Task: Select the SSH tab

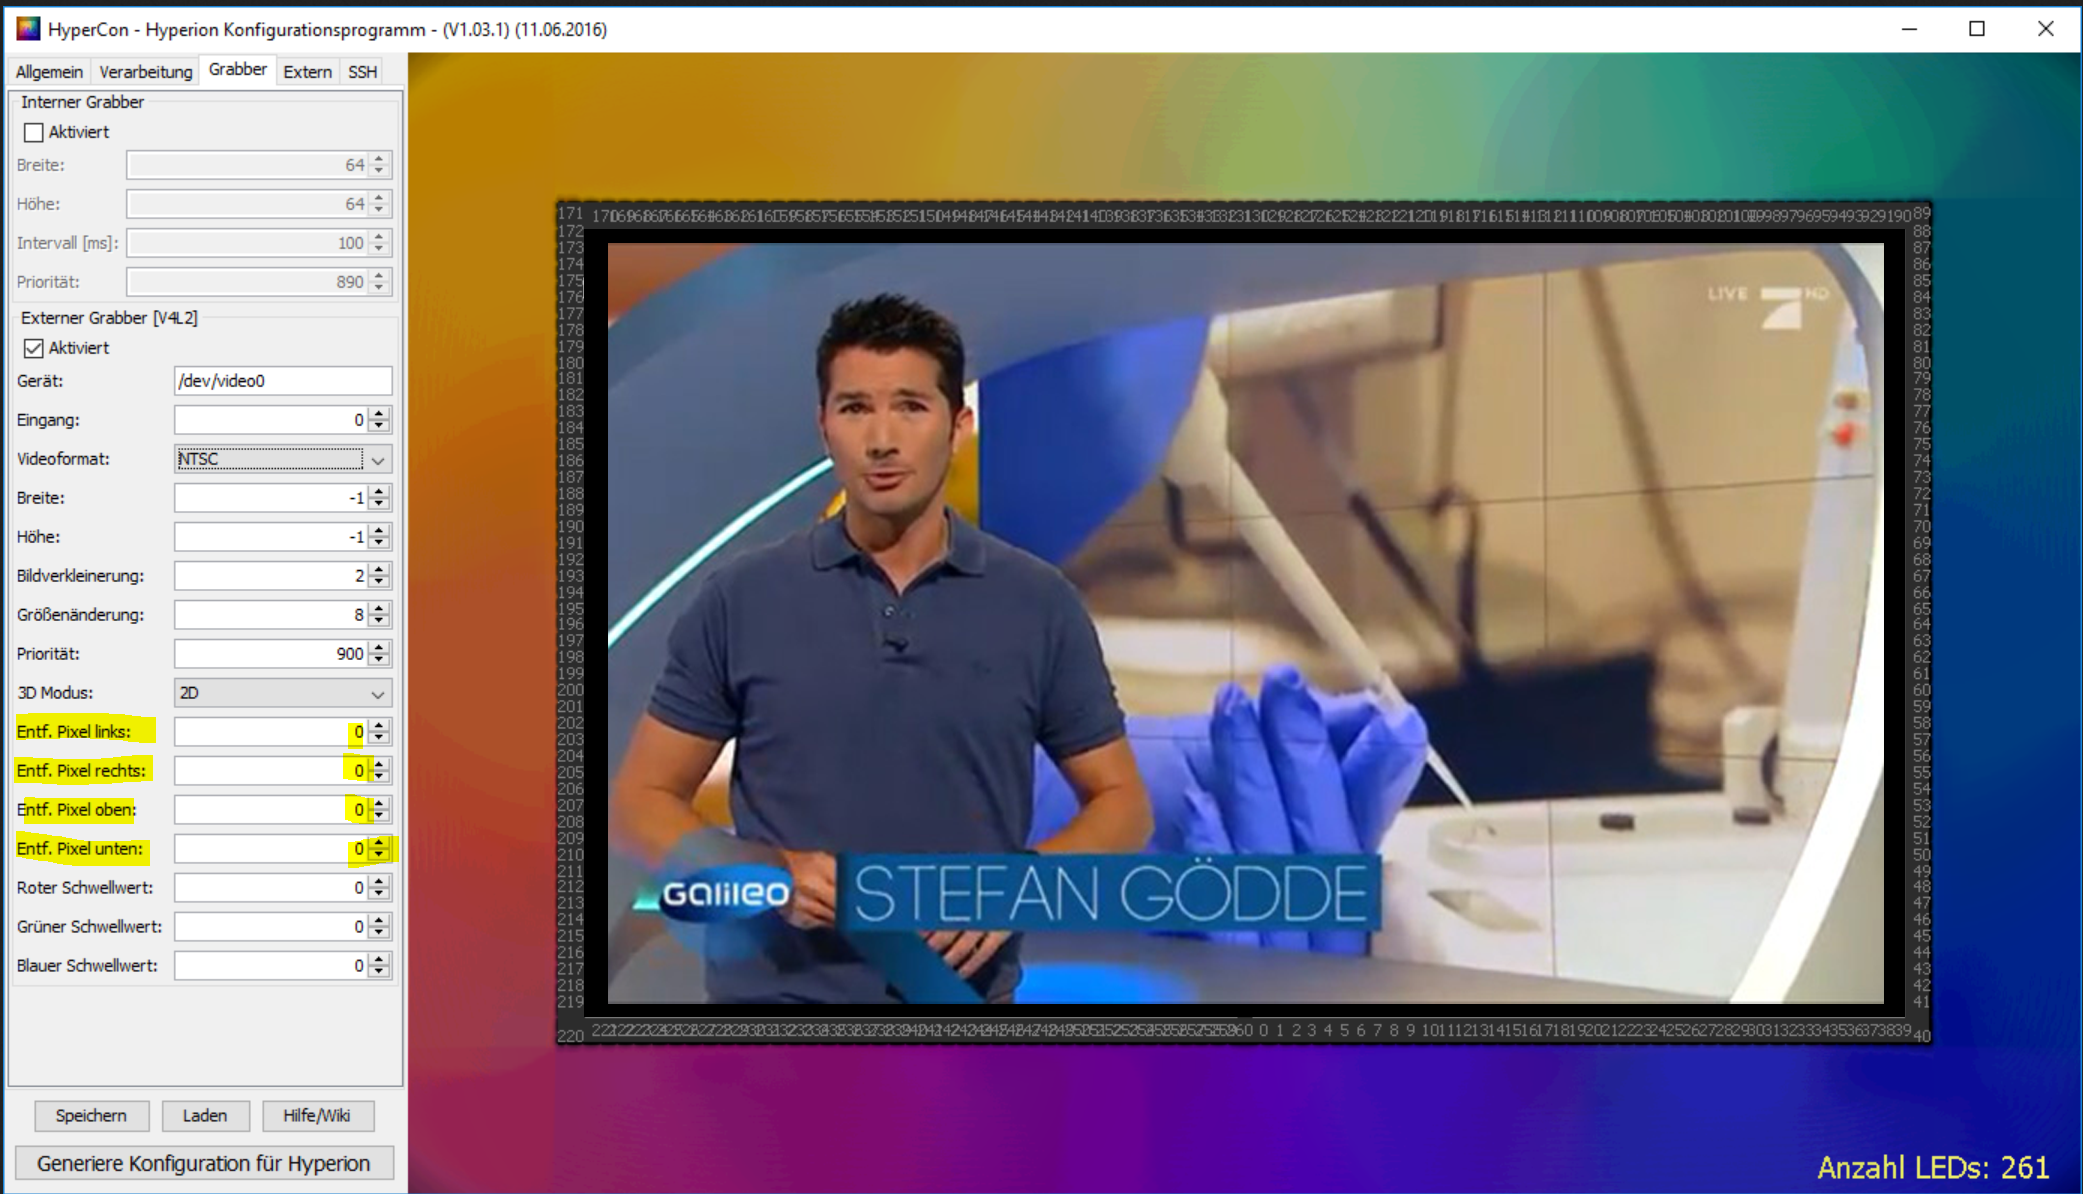Action: point(362,72)
